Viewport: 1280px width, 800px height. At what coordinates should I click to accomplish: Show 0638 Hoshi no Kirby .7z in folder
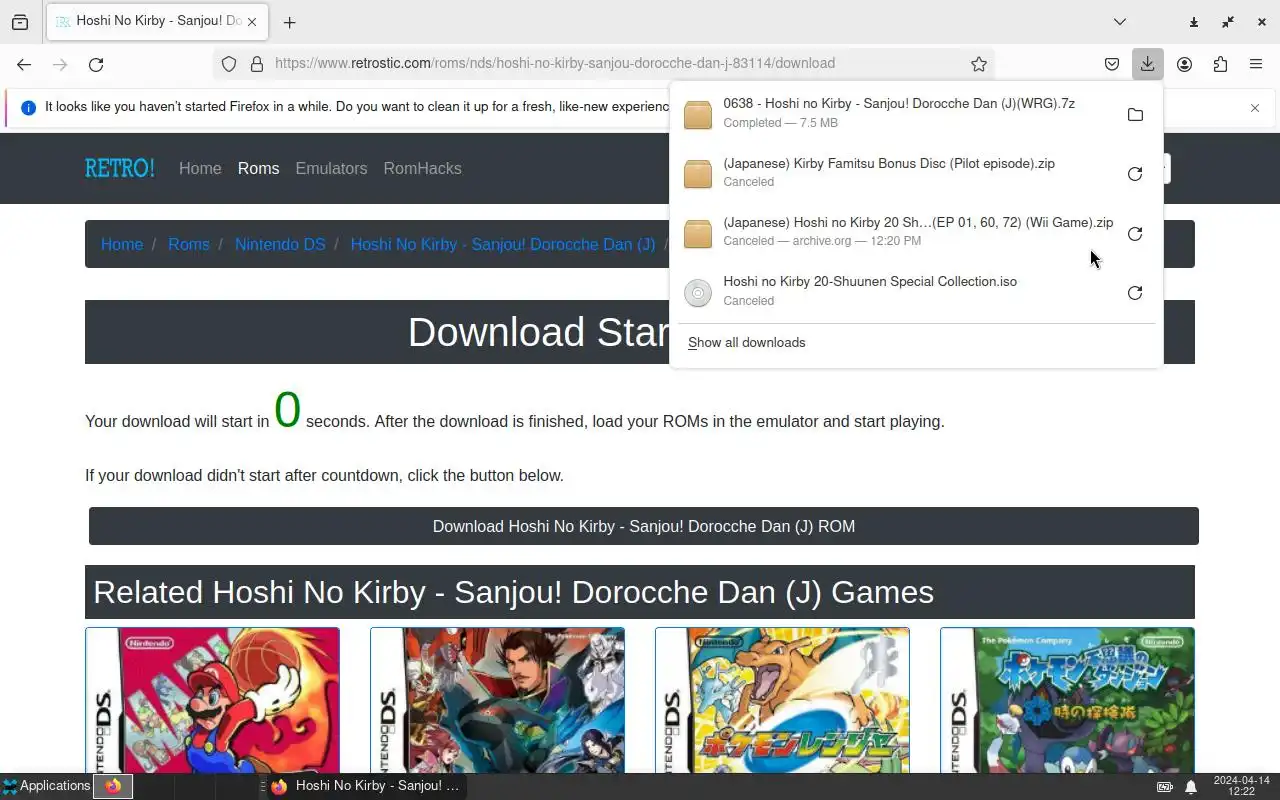tap(1135, 115)
